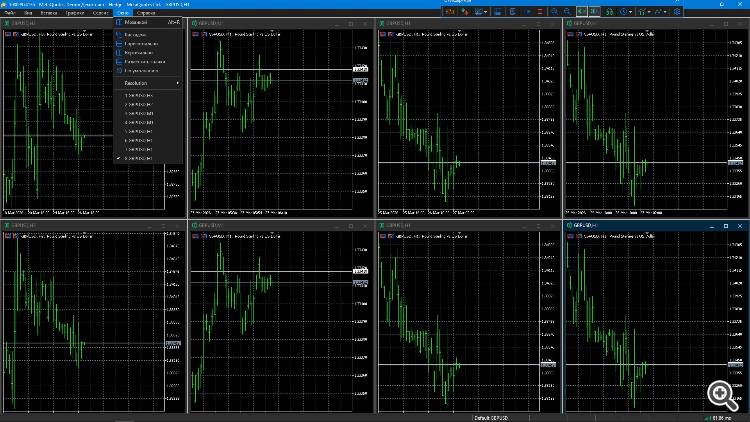
Task: Activate the second bottom-row GBPUSD chart title bar
Action: tap(281, 225)
